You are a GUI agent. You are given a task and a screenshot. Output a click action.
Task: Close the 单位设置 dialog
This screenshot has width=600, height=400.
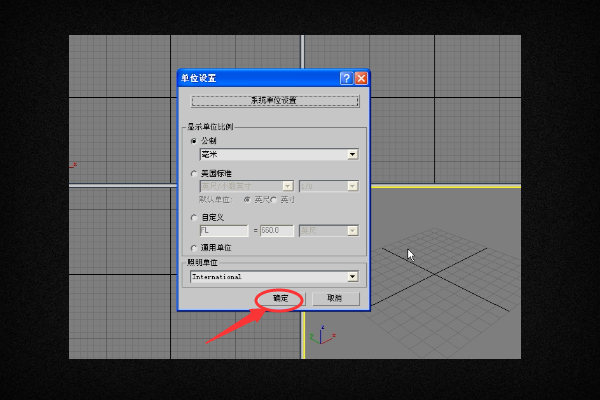point(361,78)
